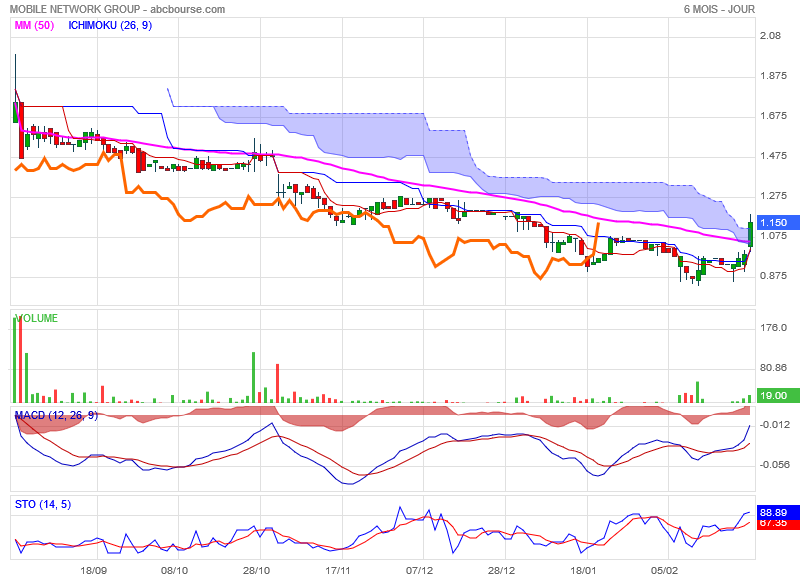Click the latest green candlestick at chart's end
800x580 pixels.
[x=750, y=234]
